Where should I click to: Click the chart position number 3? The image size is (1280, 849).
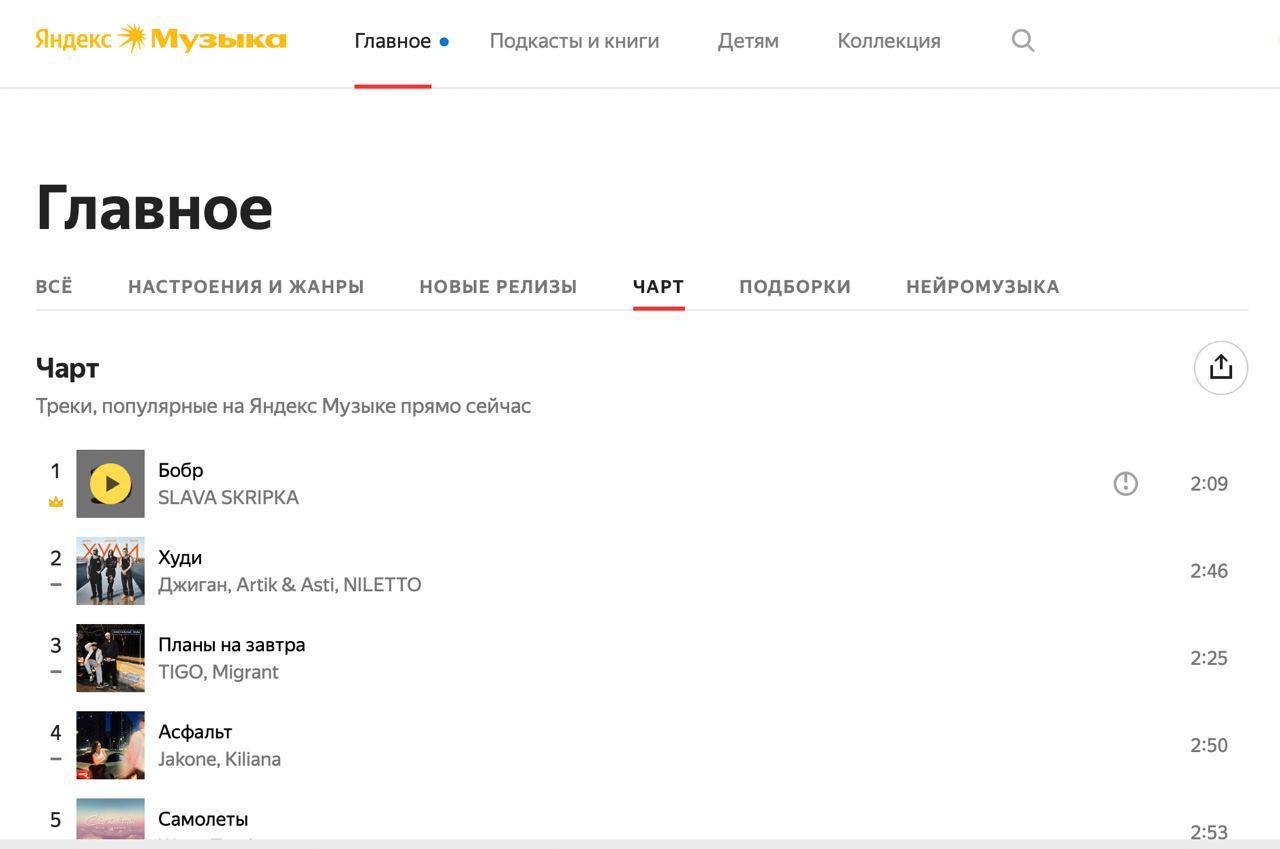[x=56, y=645]
